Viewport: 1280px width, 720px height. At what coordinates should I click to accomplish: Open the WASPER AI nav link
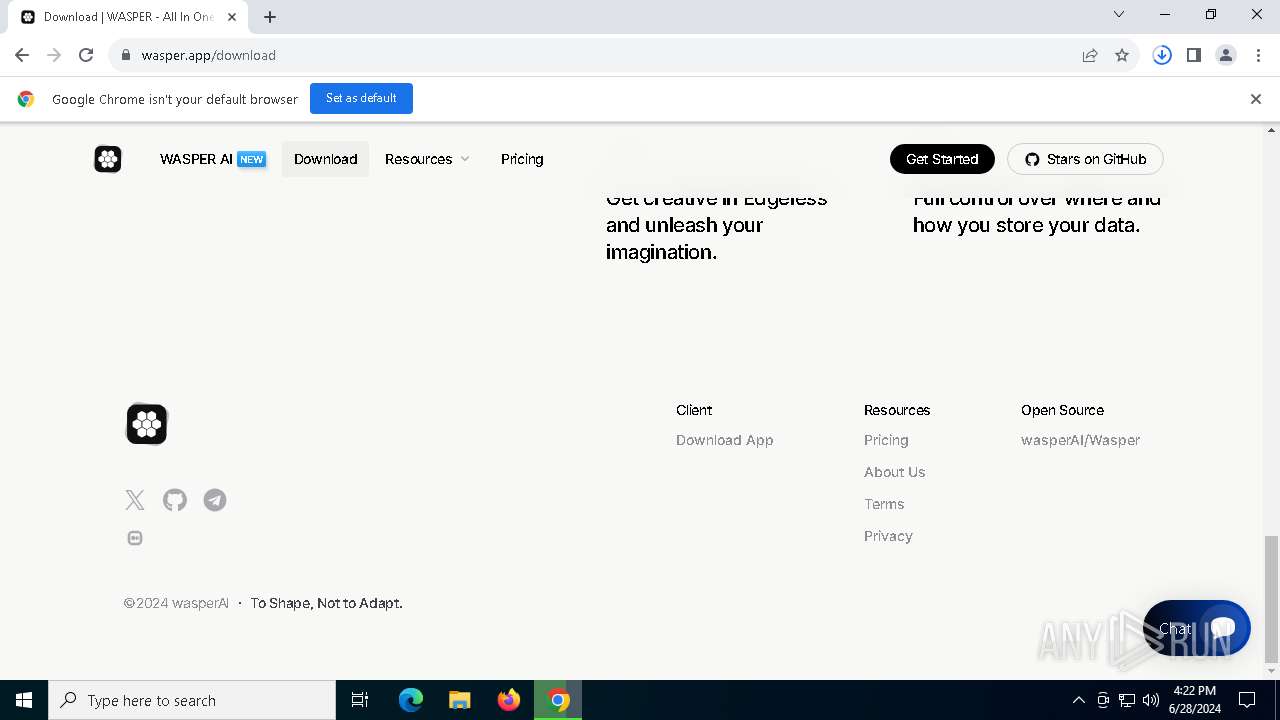click(x=213, y=159)
